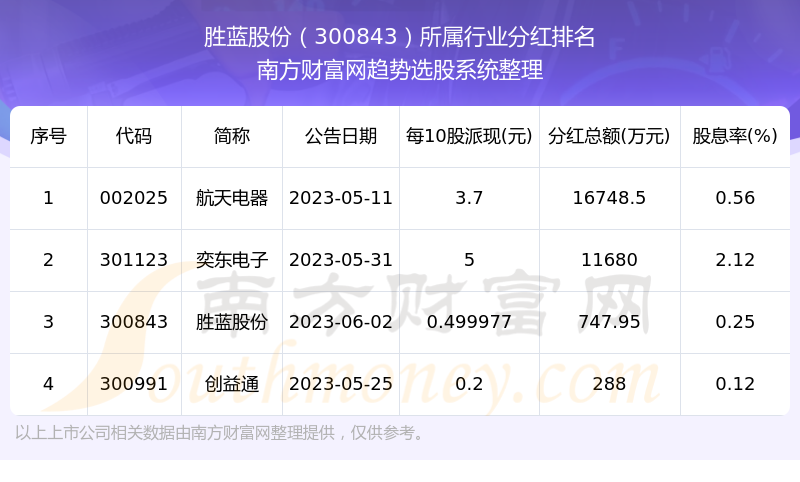800x482 pixels.
Task: Click payout value 0.2
Action: pyautogui.click(x=469, y=384)
